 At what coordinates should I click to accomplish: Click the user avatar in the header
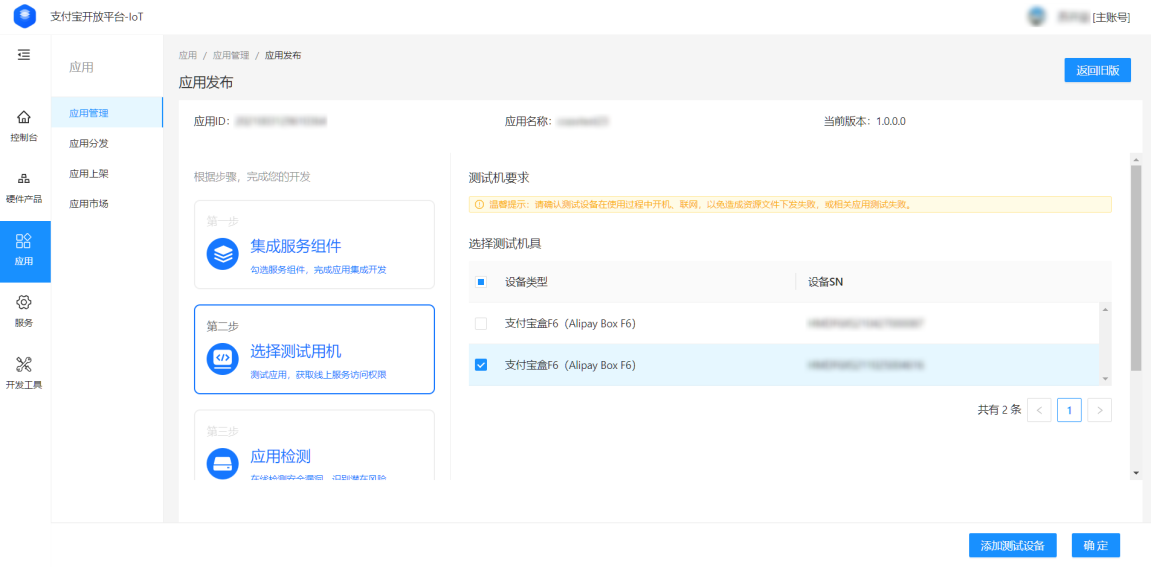point(1036,17)
